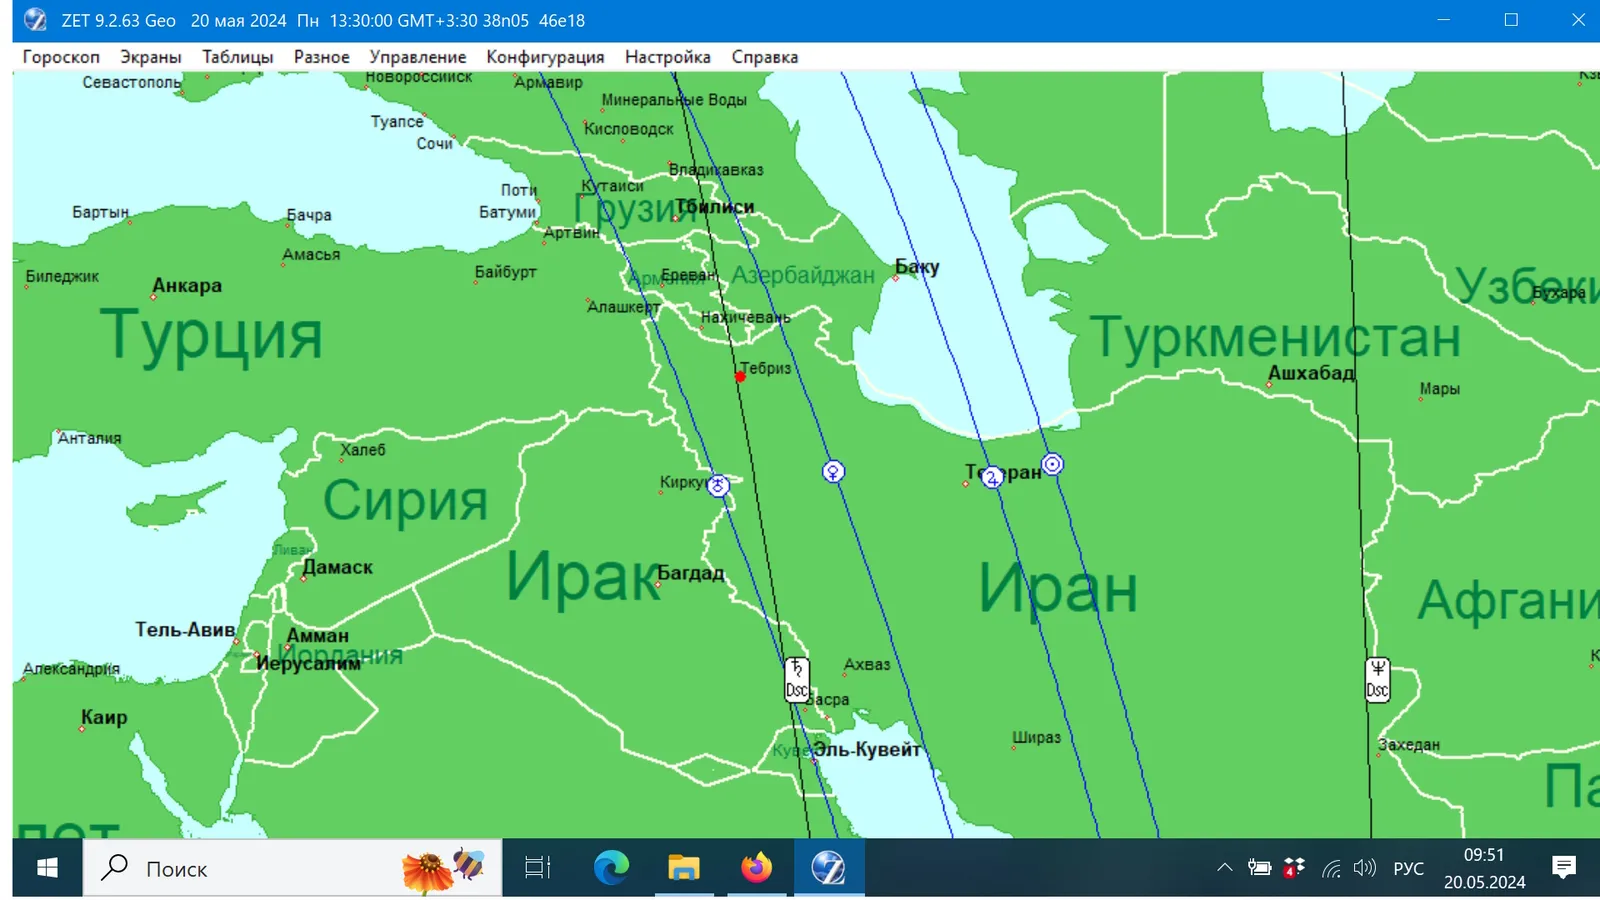Screen dimensions: 1600x900
Task: Click the Баку city label on map
Action: tap(917, 267)
